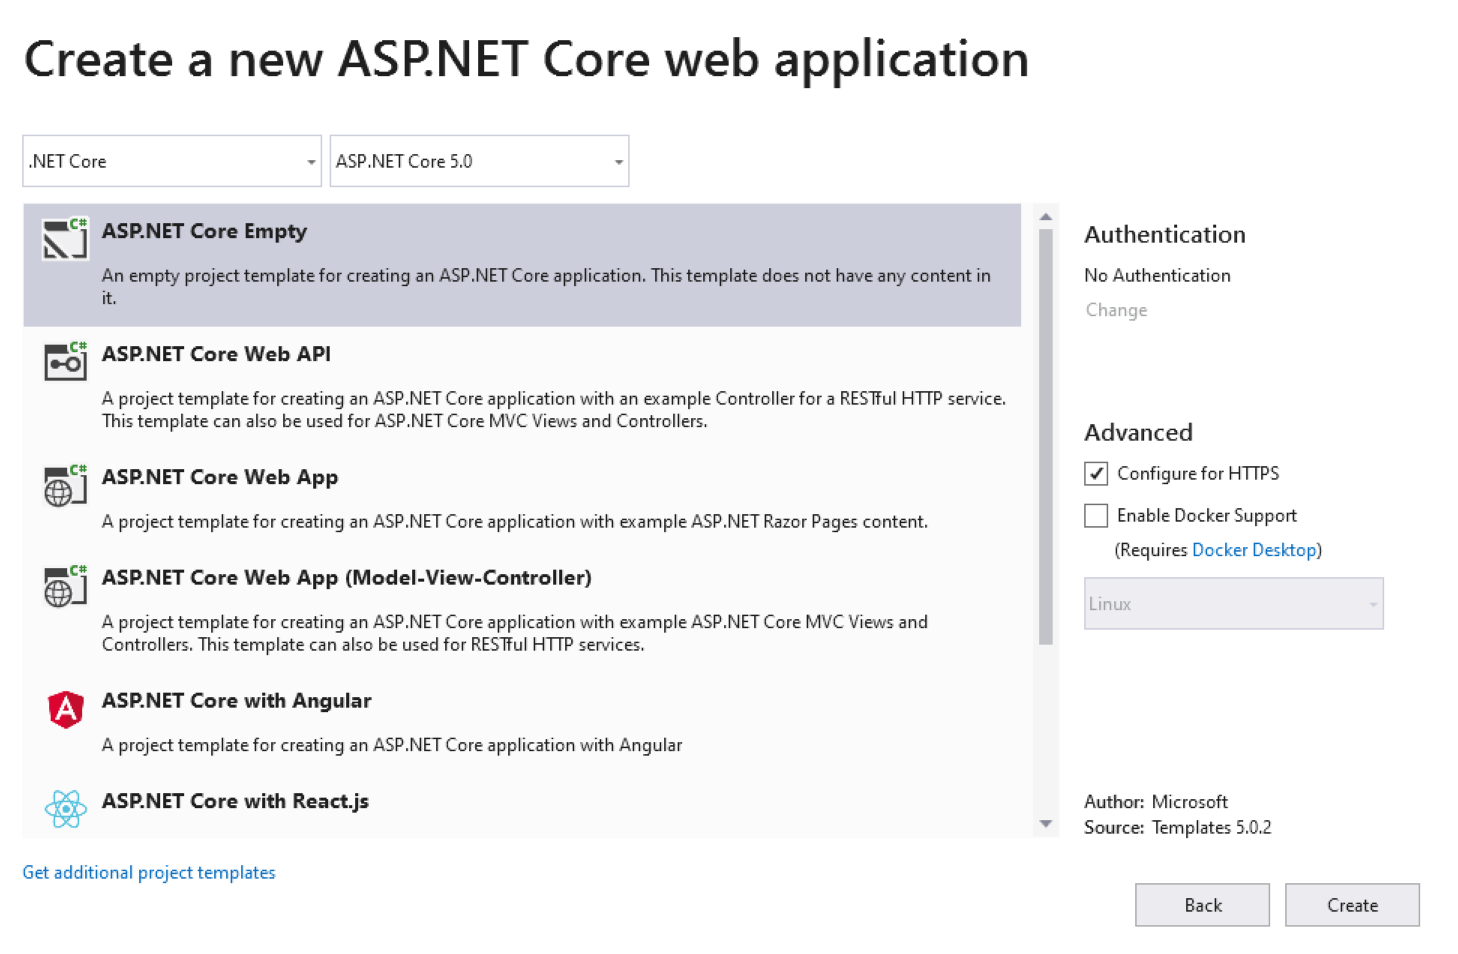Click the Web API template description text
1458x954 pixels.
click(x=554, y=410)
